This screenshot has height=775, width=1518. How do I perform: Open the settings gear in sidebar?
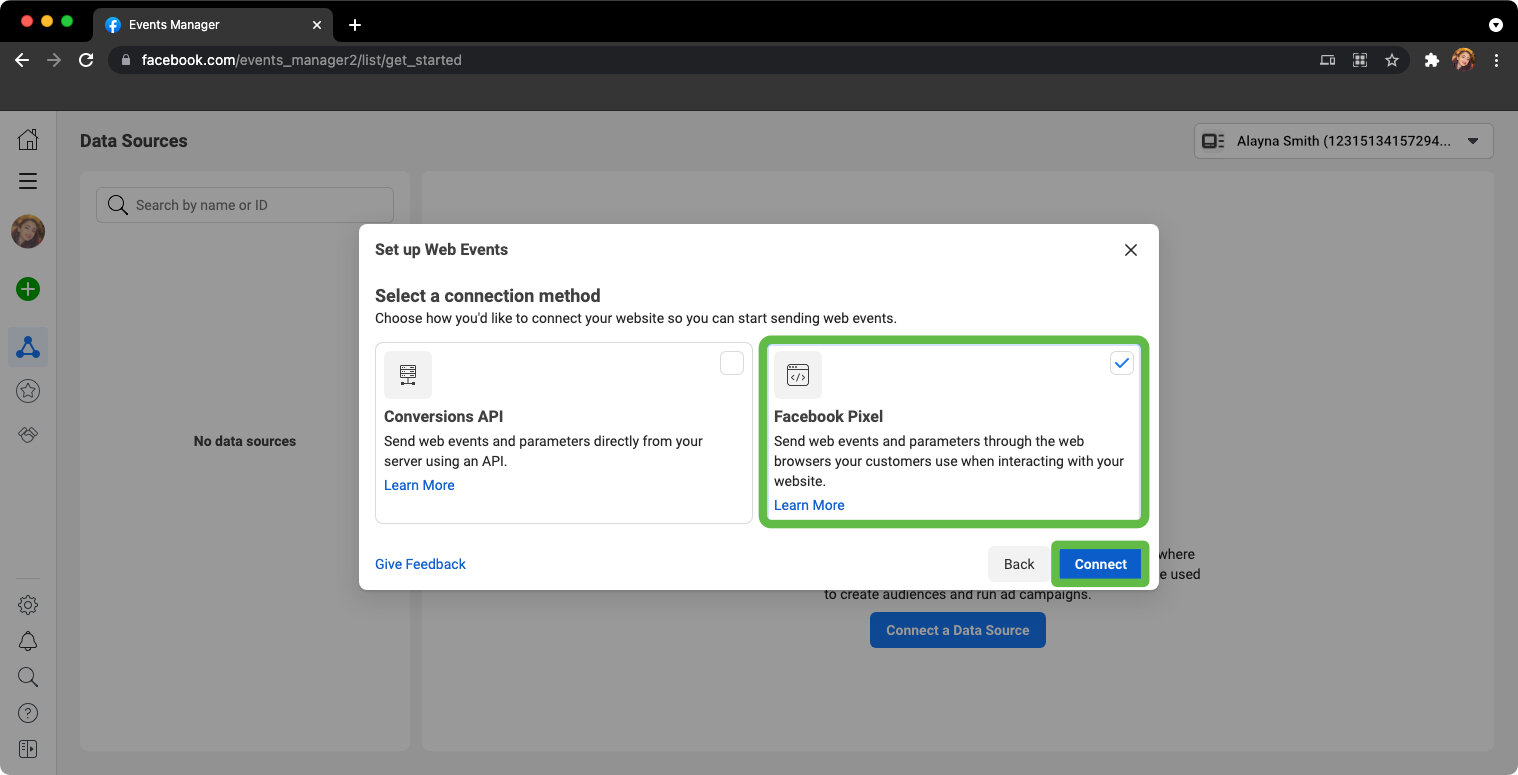pos(28,605)
